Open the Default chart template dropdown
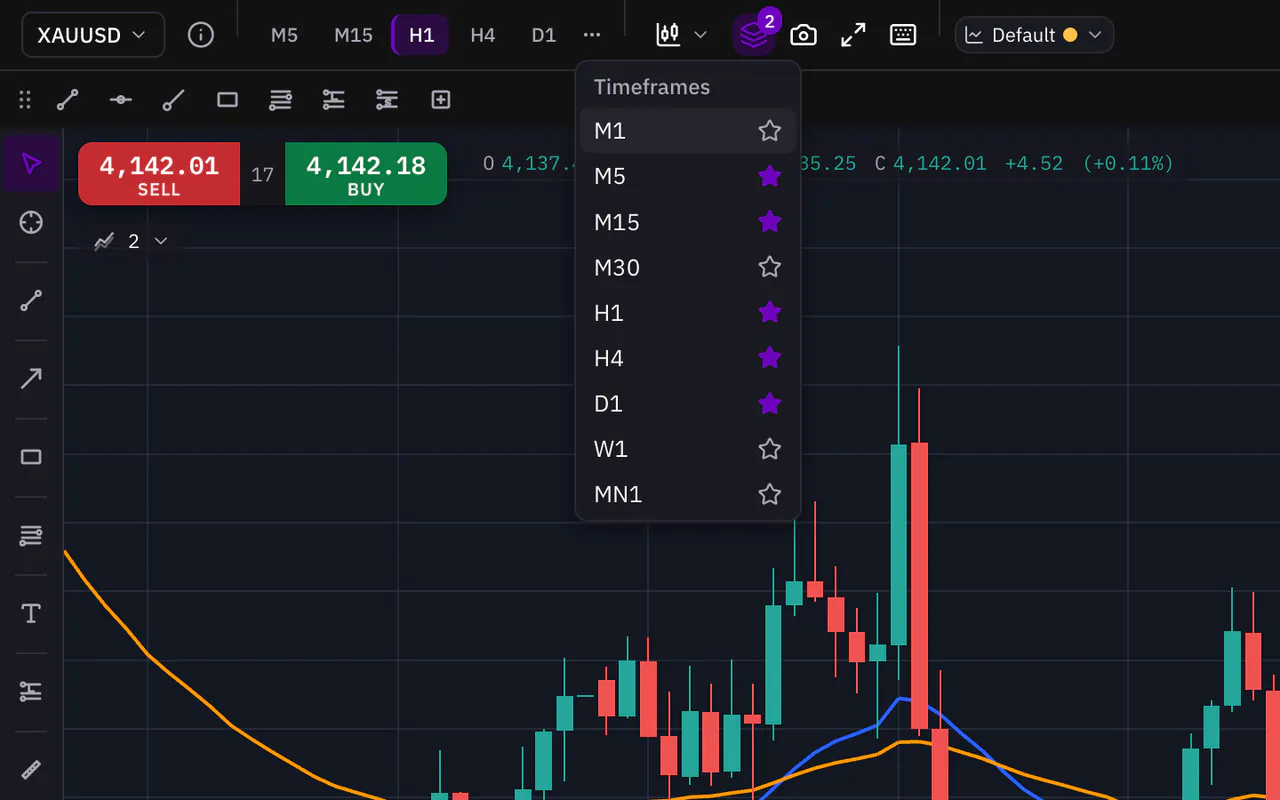1280x800 pixels. point(1034,35)
